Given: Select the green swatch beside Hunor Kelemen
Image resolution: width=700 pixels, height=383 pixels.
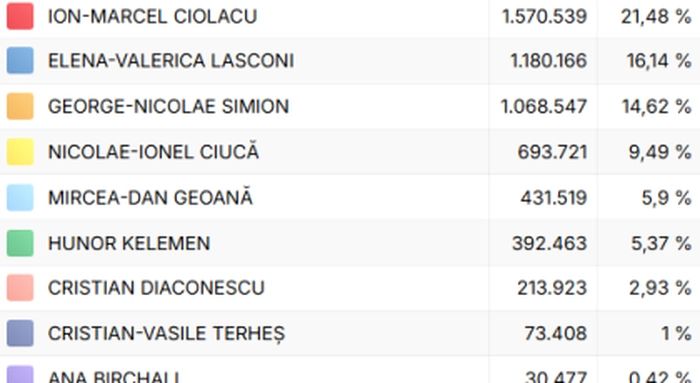Looking at the screenshot, I should [20, 243].
